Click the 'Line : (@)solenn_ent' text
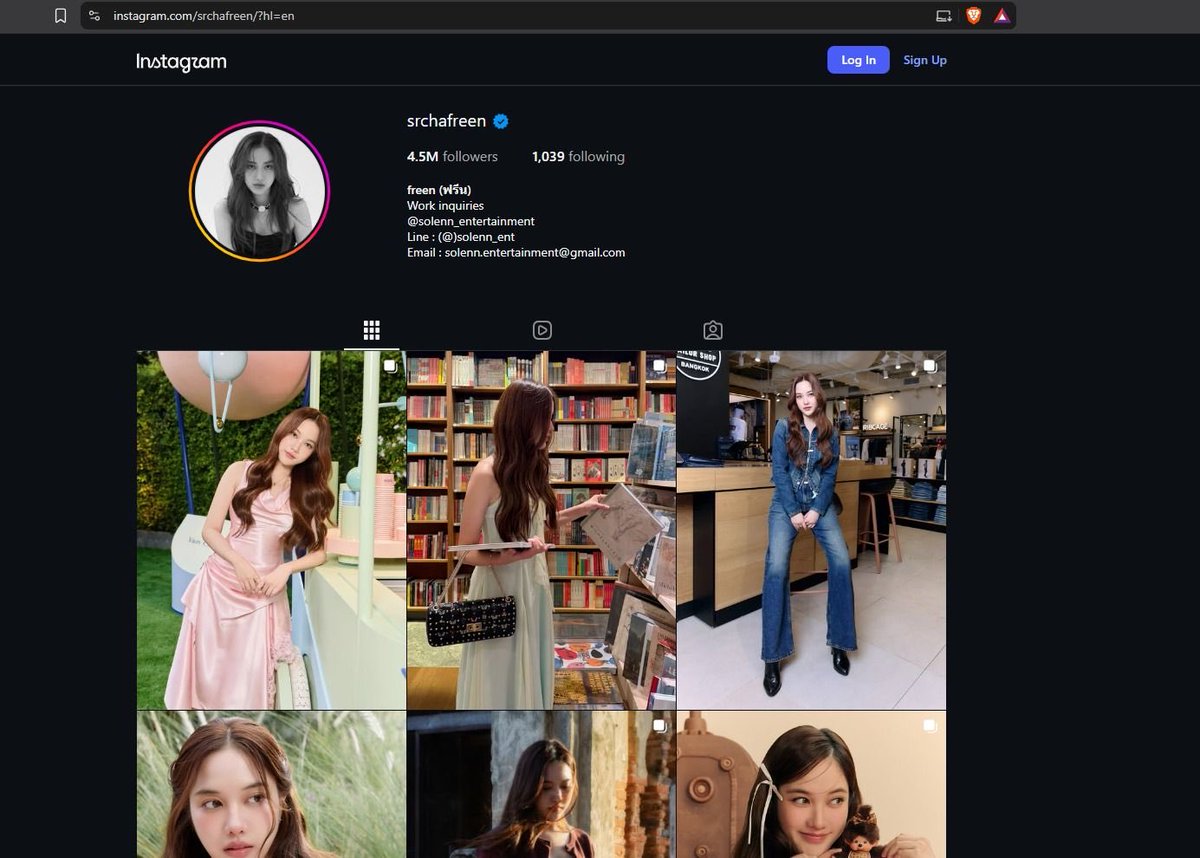The height and width of the screenshot is (858, 1200). pos(461,237)
